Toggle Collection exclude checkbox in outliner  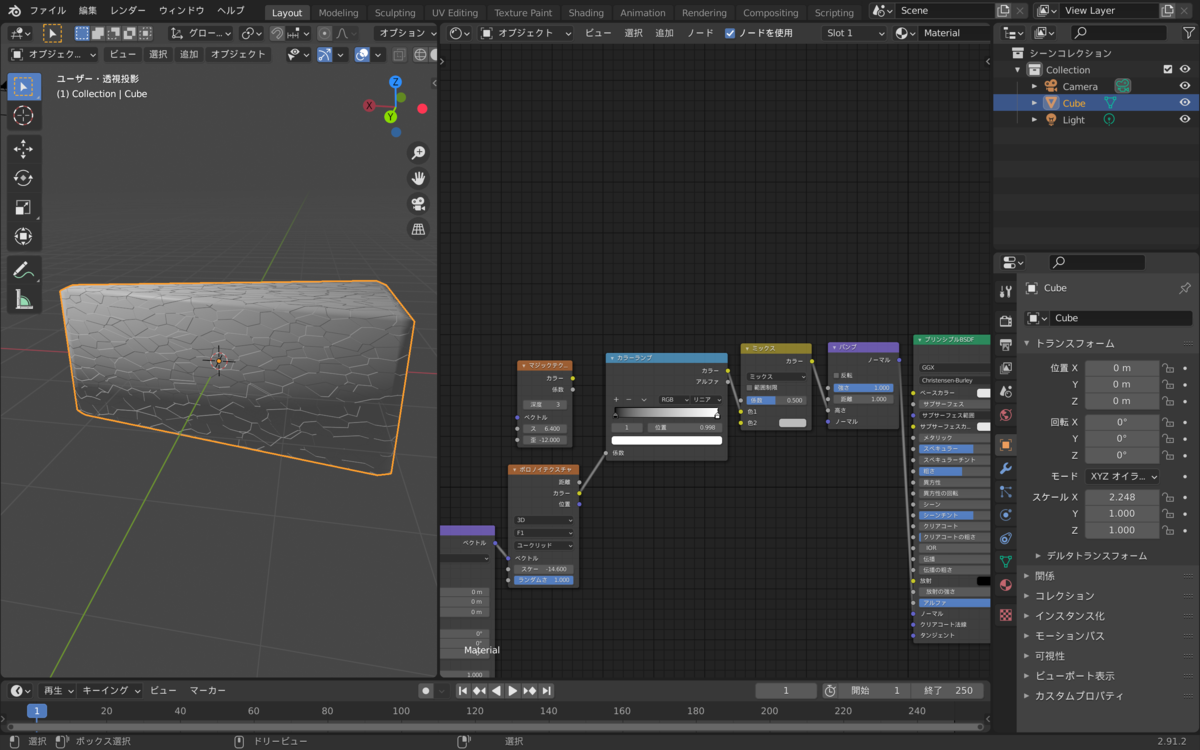(x=1167, y=70)
